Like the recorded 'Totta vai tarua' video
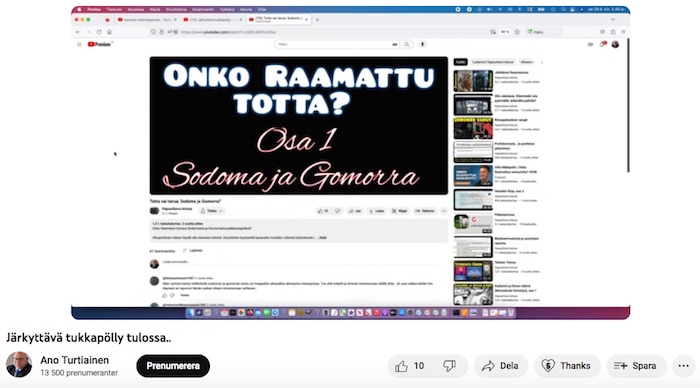The height and width of the screenshot is (388, 700). (x=323, y=211)
